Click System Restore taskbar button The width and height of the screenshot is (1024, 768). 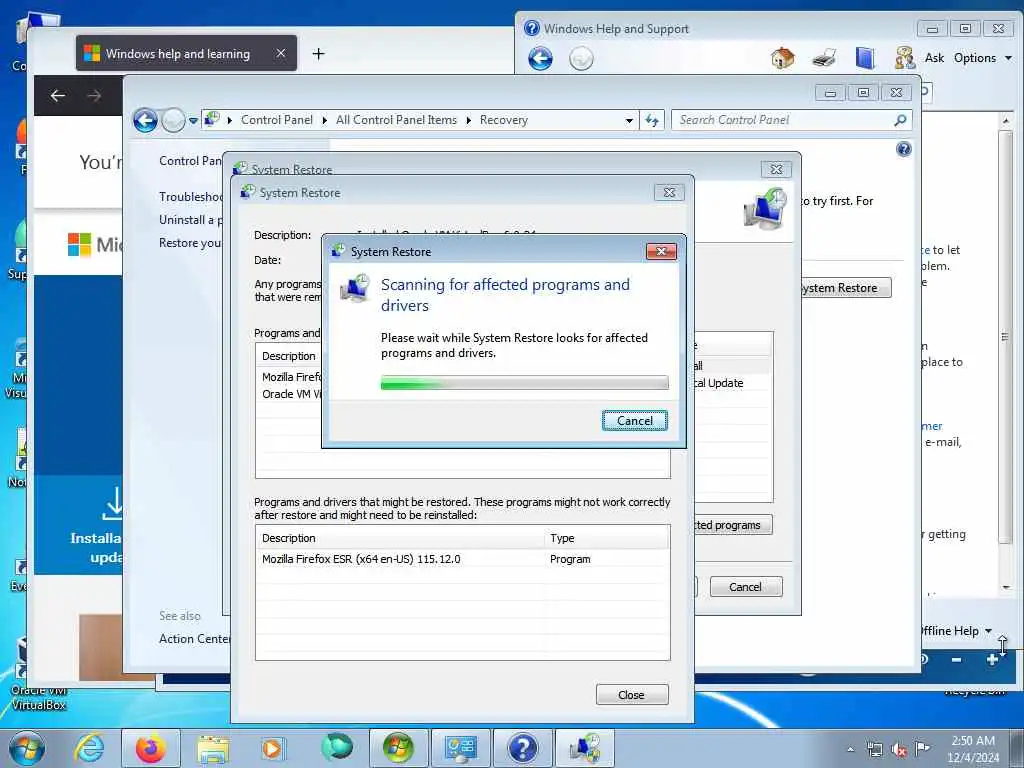tap(584, 748)
